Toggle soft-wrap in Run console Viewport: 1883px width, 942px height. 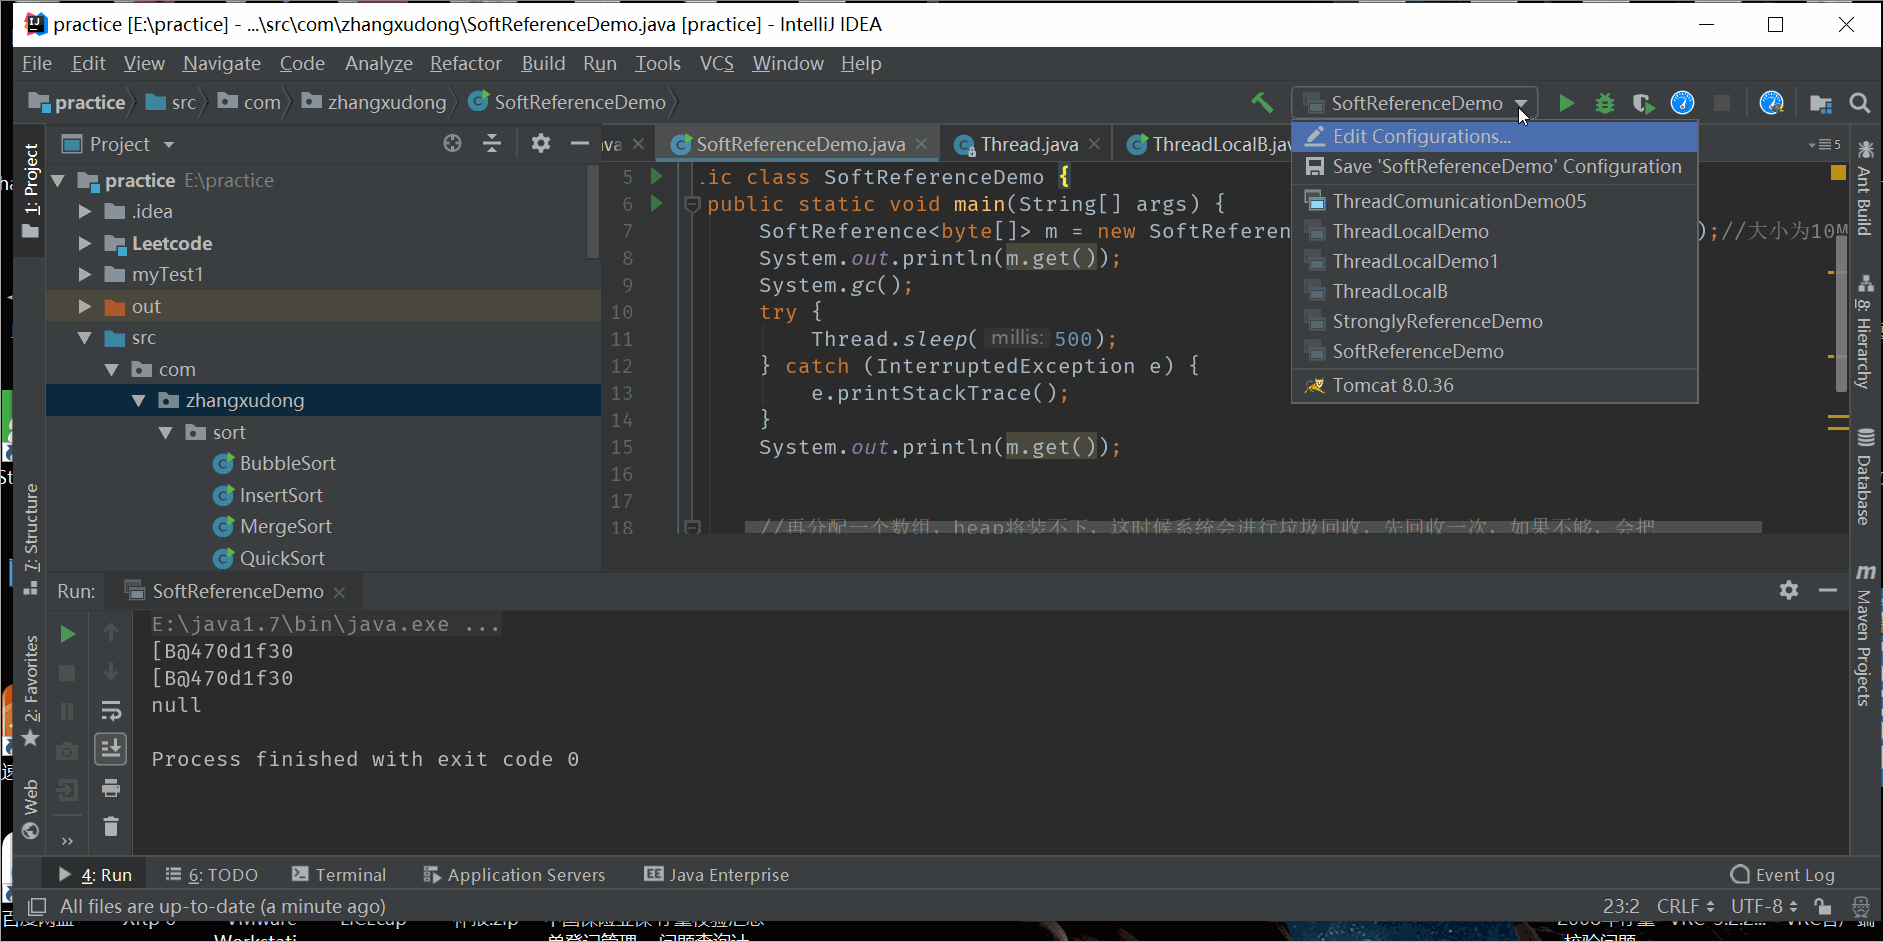click(111, 710)
